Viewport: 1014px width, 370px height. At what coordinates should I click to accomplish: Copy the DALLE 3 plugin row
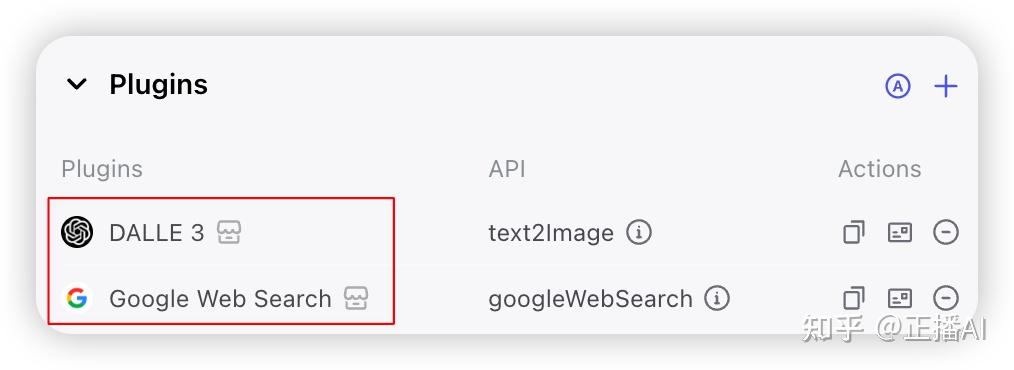(854, 232)
